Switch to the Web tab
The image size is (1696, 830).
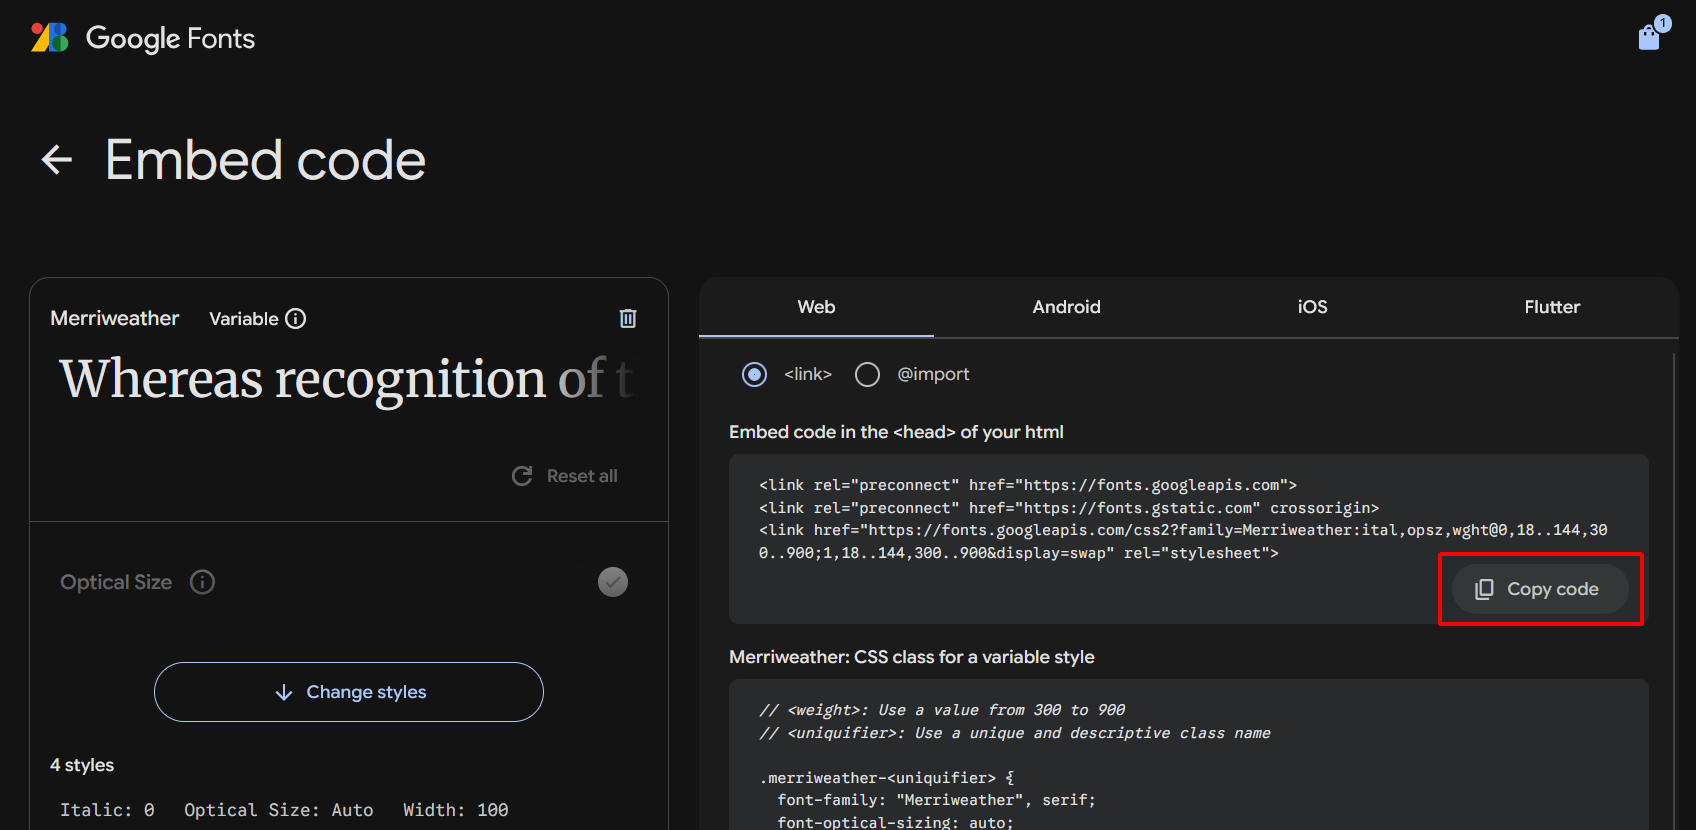816,307
